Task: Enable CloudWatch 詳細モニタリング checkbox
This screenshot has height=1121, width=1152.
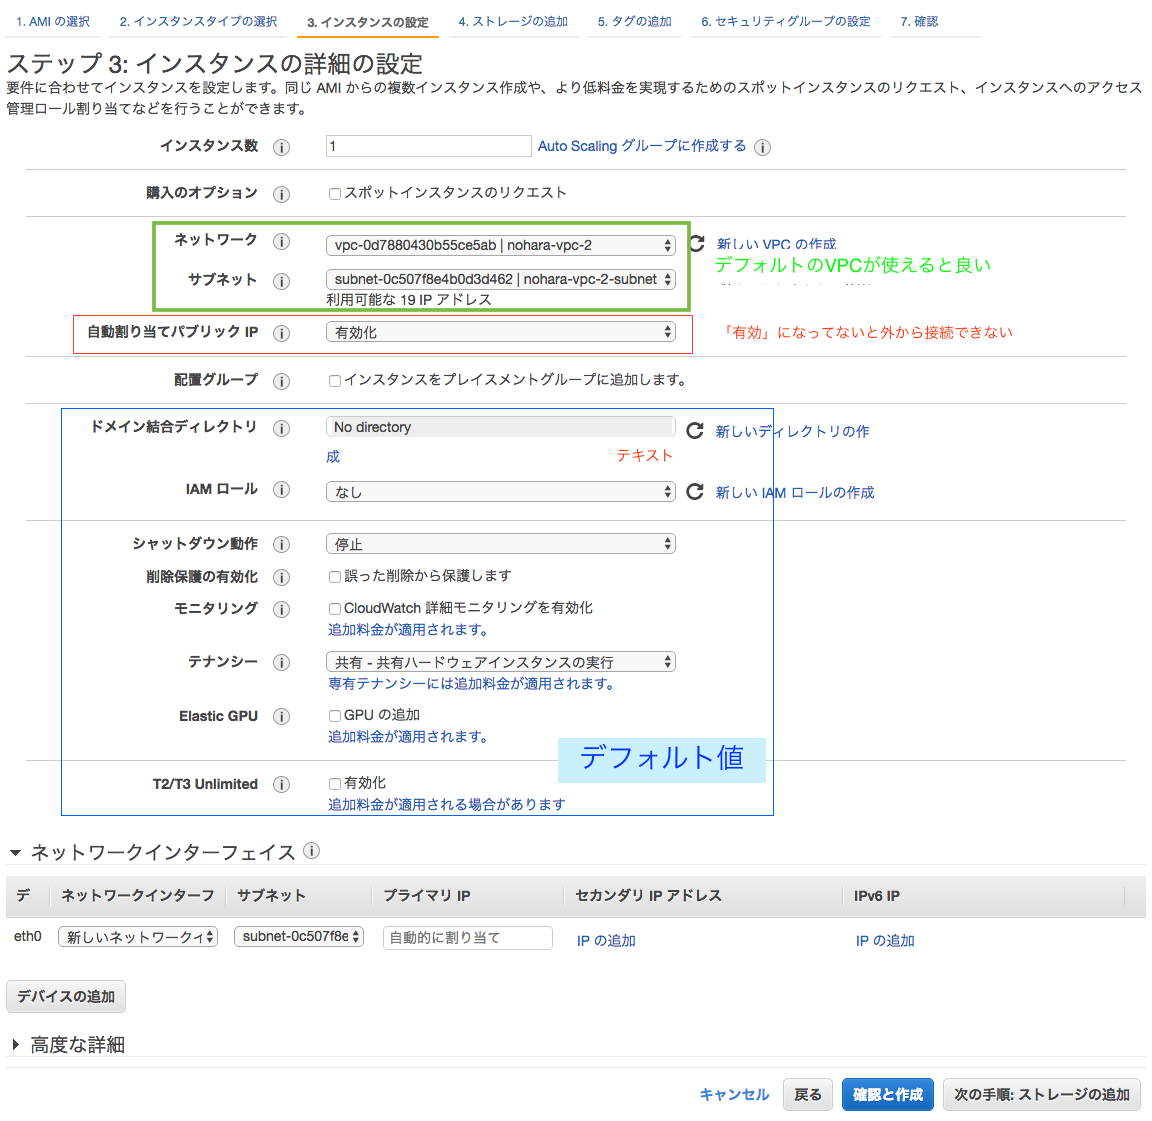Action: pyautogui.click(x=335, y=608)
